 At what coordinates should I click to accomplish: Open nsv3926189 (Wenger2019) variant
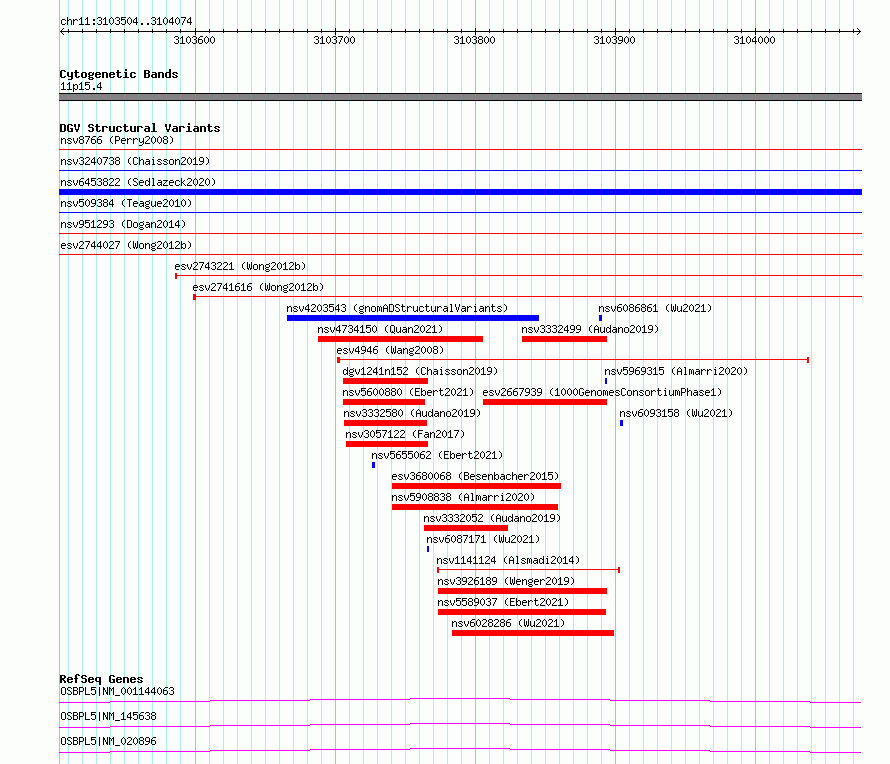(x=506, y=581)
